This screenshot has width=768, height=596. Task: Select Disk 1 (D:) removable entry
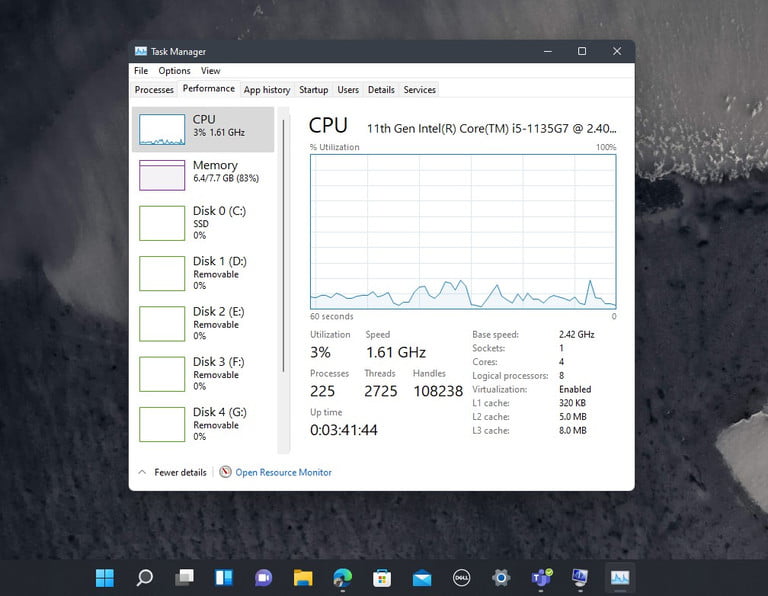203,273
